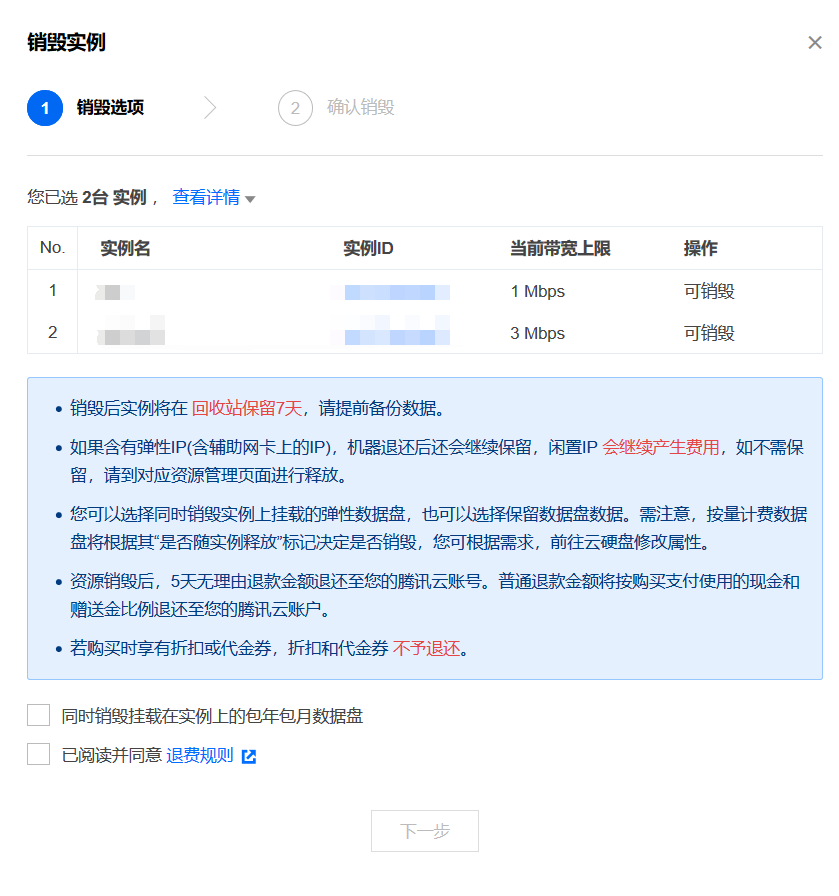This screenshot has height=896, width=839.
Task: Open the 退费规则 link
Action: [199, 756]
